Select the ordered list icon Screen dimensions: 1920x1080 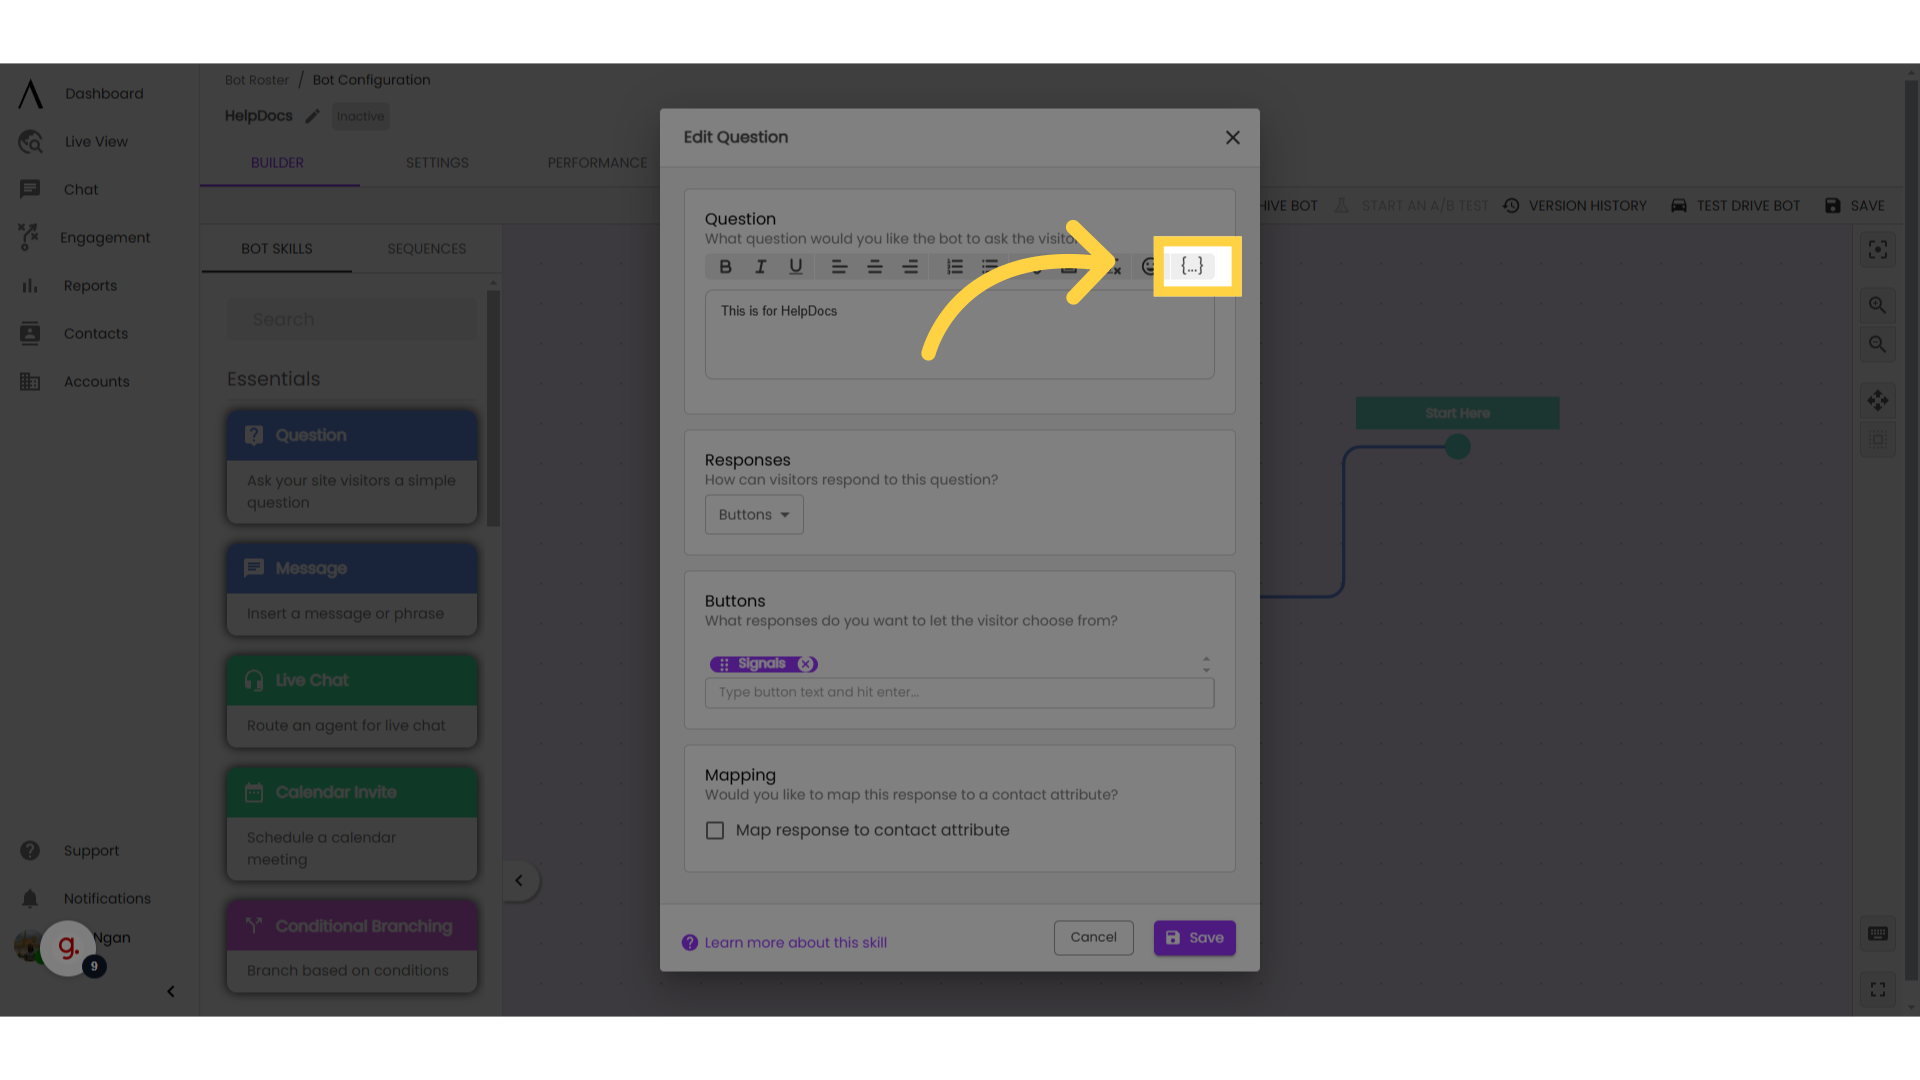pyautogui.click(x=953, y=265)
